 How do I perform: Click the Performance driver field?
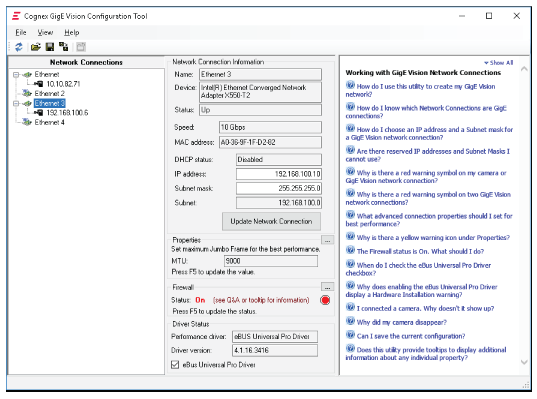tap(275, 336)
